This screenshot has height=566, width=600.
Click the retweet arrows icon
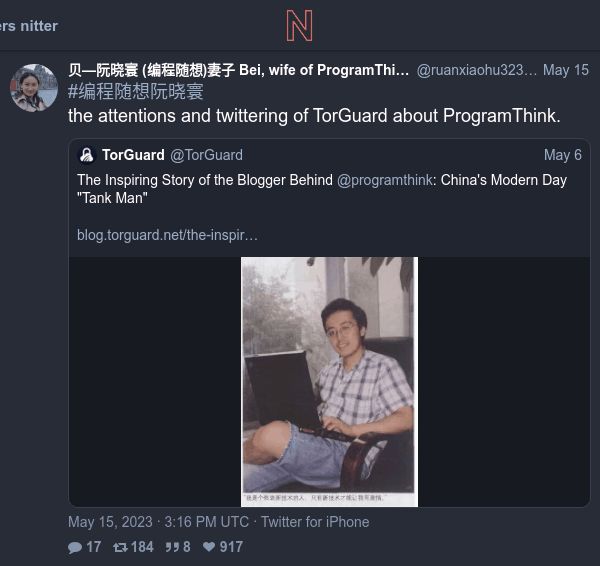click(120, 547)
